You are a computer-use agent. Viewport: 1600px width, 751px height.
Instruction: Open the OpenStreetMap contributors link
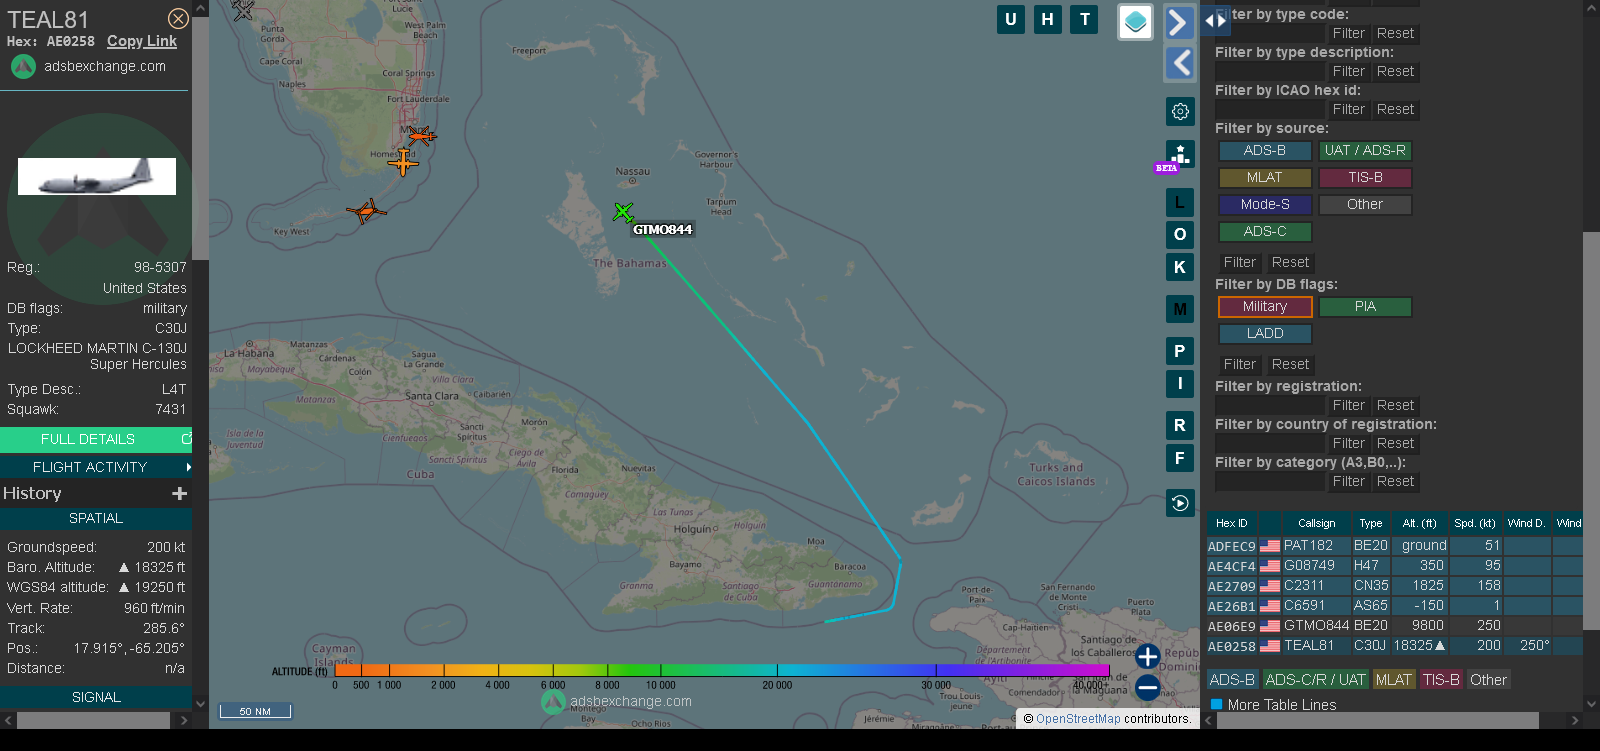click(x=1078, y=718)
